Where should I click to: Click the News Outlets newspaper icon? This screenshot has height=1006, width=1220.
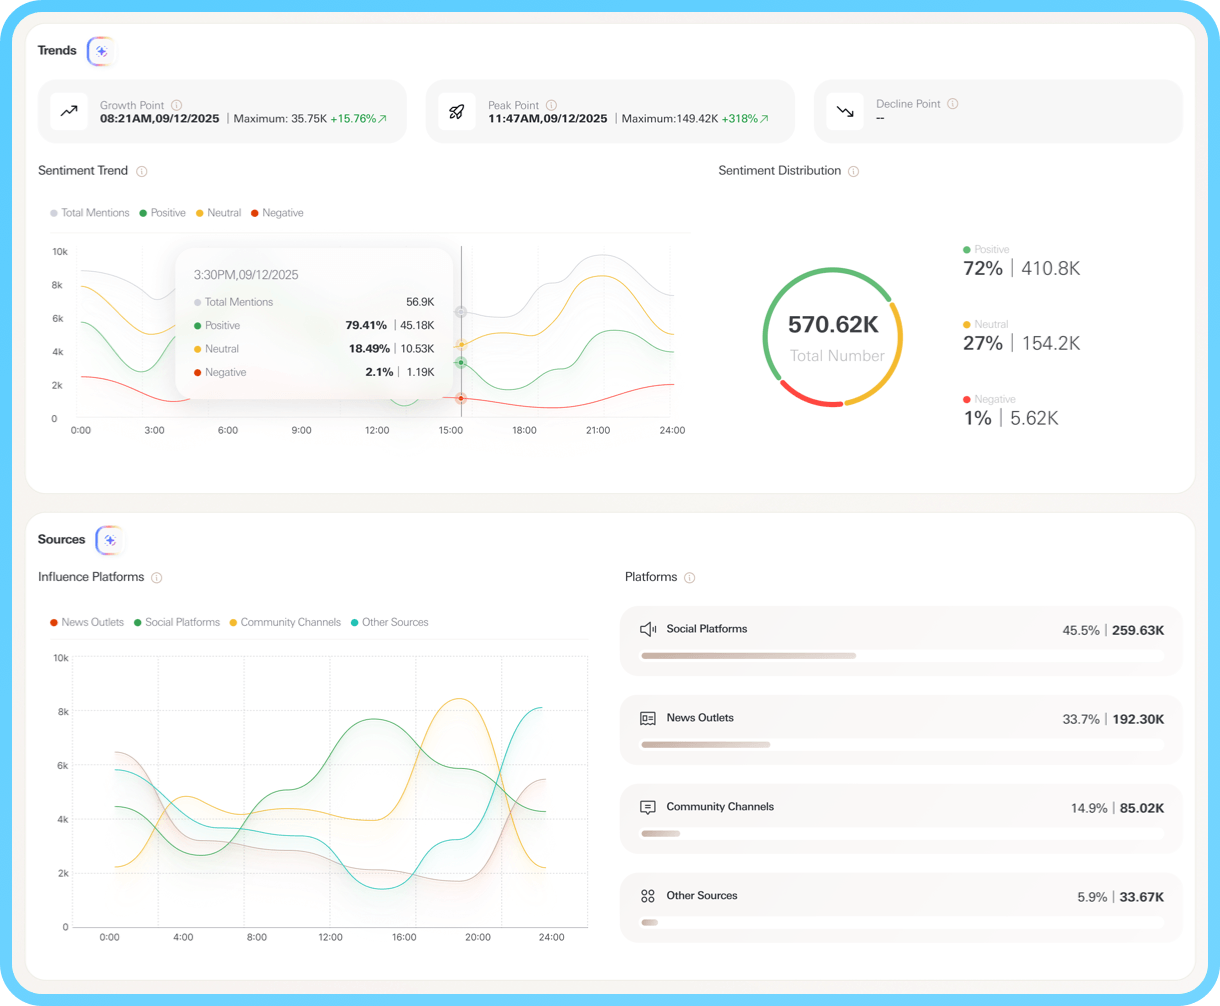[x=648, y=718]
